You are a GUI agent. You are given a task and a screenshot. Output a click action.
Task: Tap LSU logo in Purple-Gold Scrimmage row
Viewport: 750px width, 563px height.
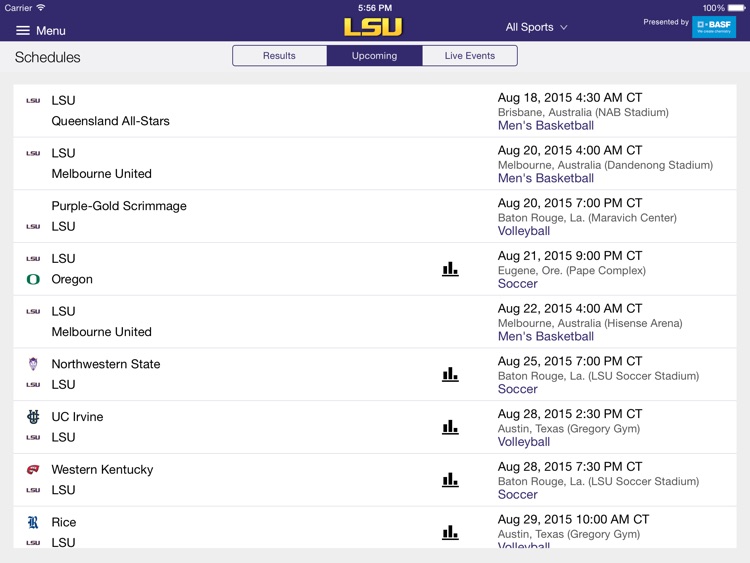(x=33, y=226)
